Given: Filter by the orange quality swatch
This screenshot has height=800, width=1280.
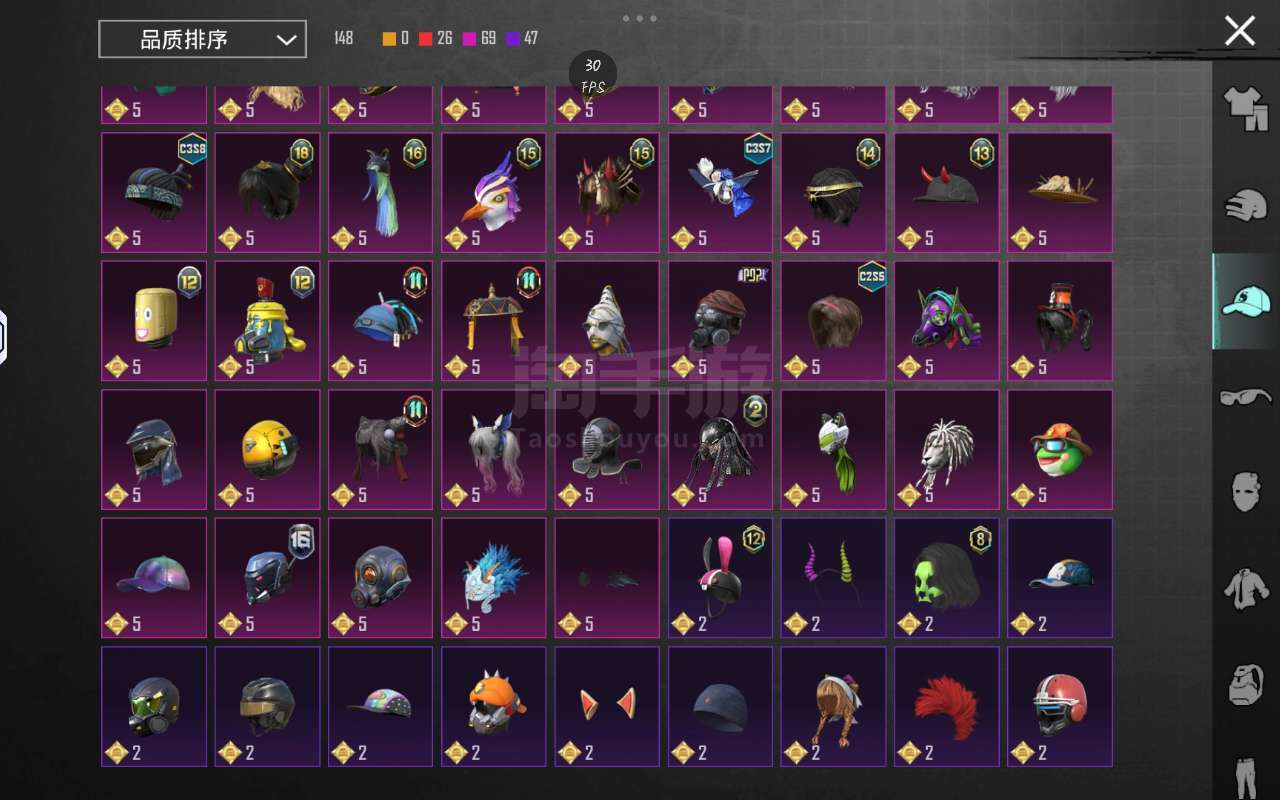Looking at the screenshot, I should 389,39.
